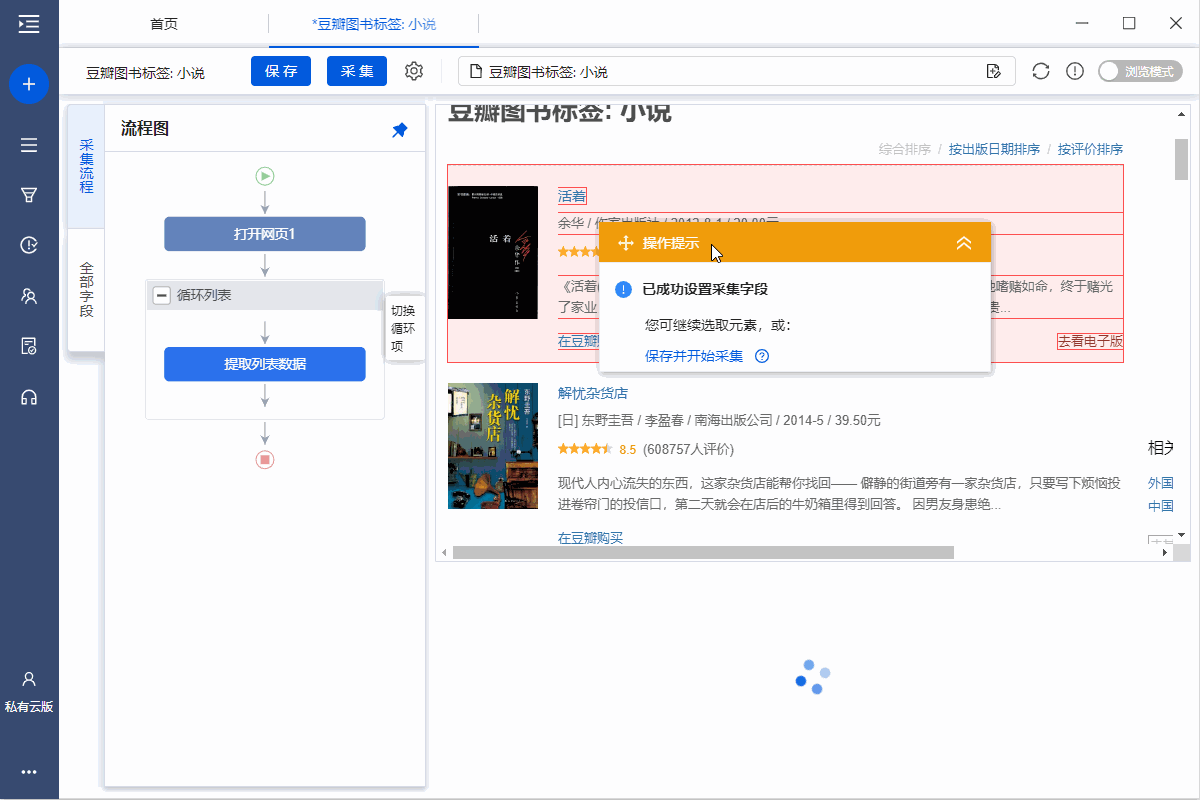Click the 活着 book cover thumbnail
The image size is (1200, 800).
(493, 252)
